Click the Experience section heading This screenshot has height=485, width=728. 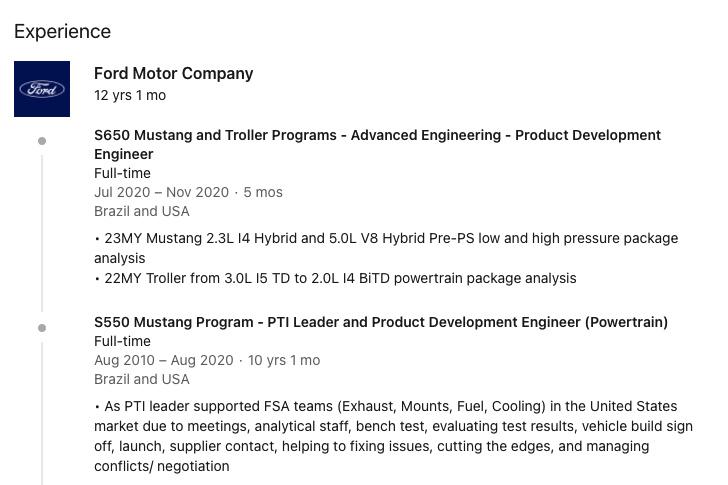coord(62,32)
